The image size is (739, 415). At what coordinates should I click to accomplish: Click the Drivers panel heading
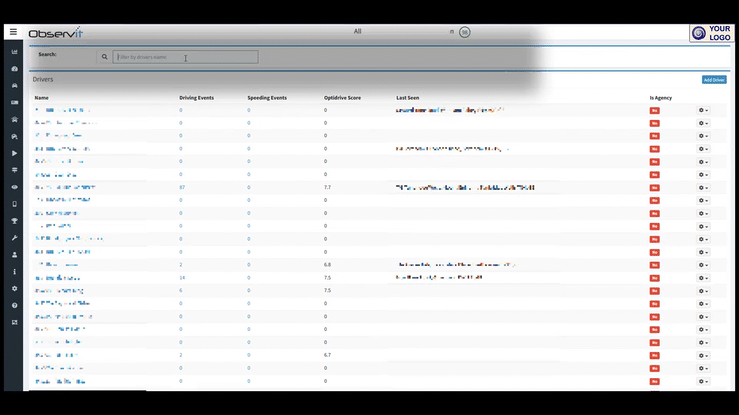coord(43,79)
